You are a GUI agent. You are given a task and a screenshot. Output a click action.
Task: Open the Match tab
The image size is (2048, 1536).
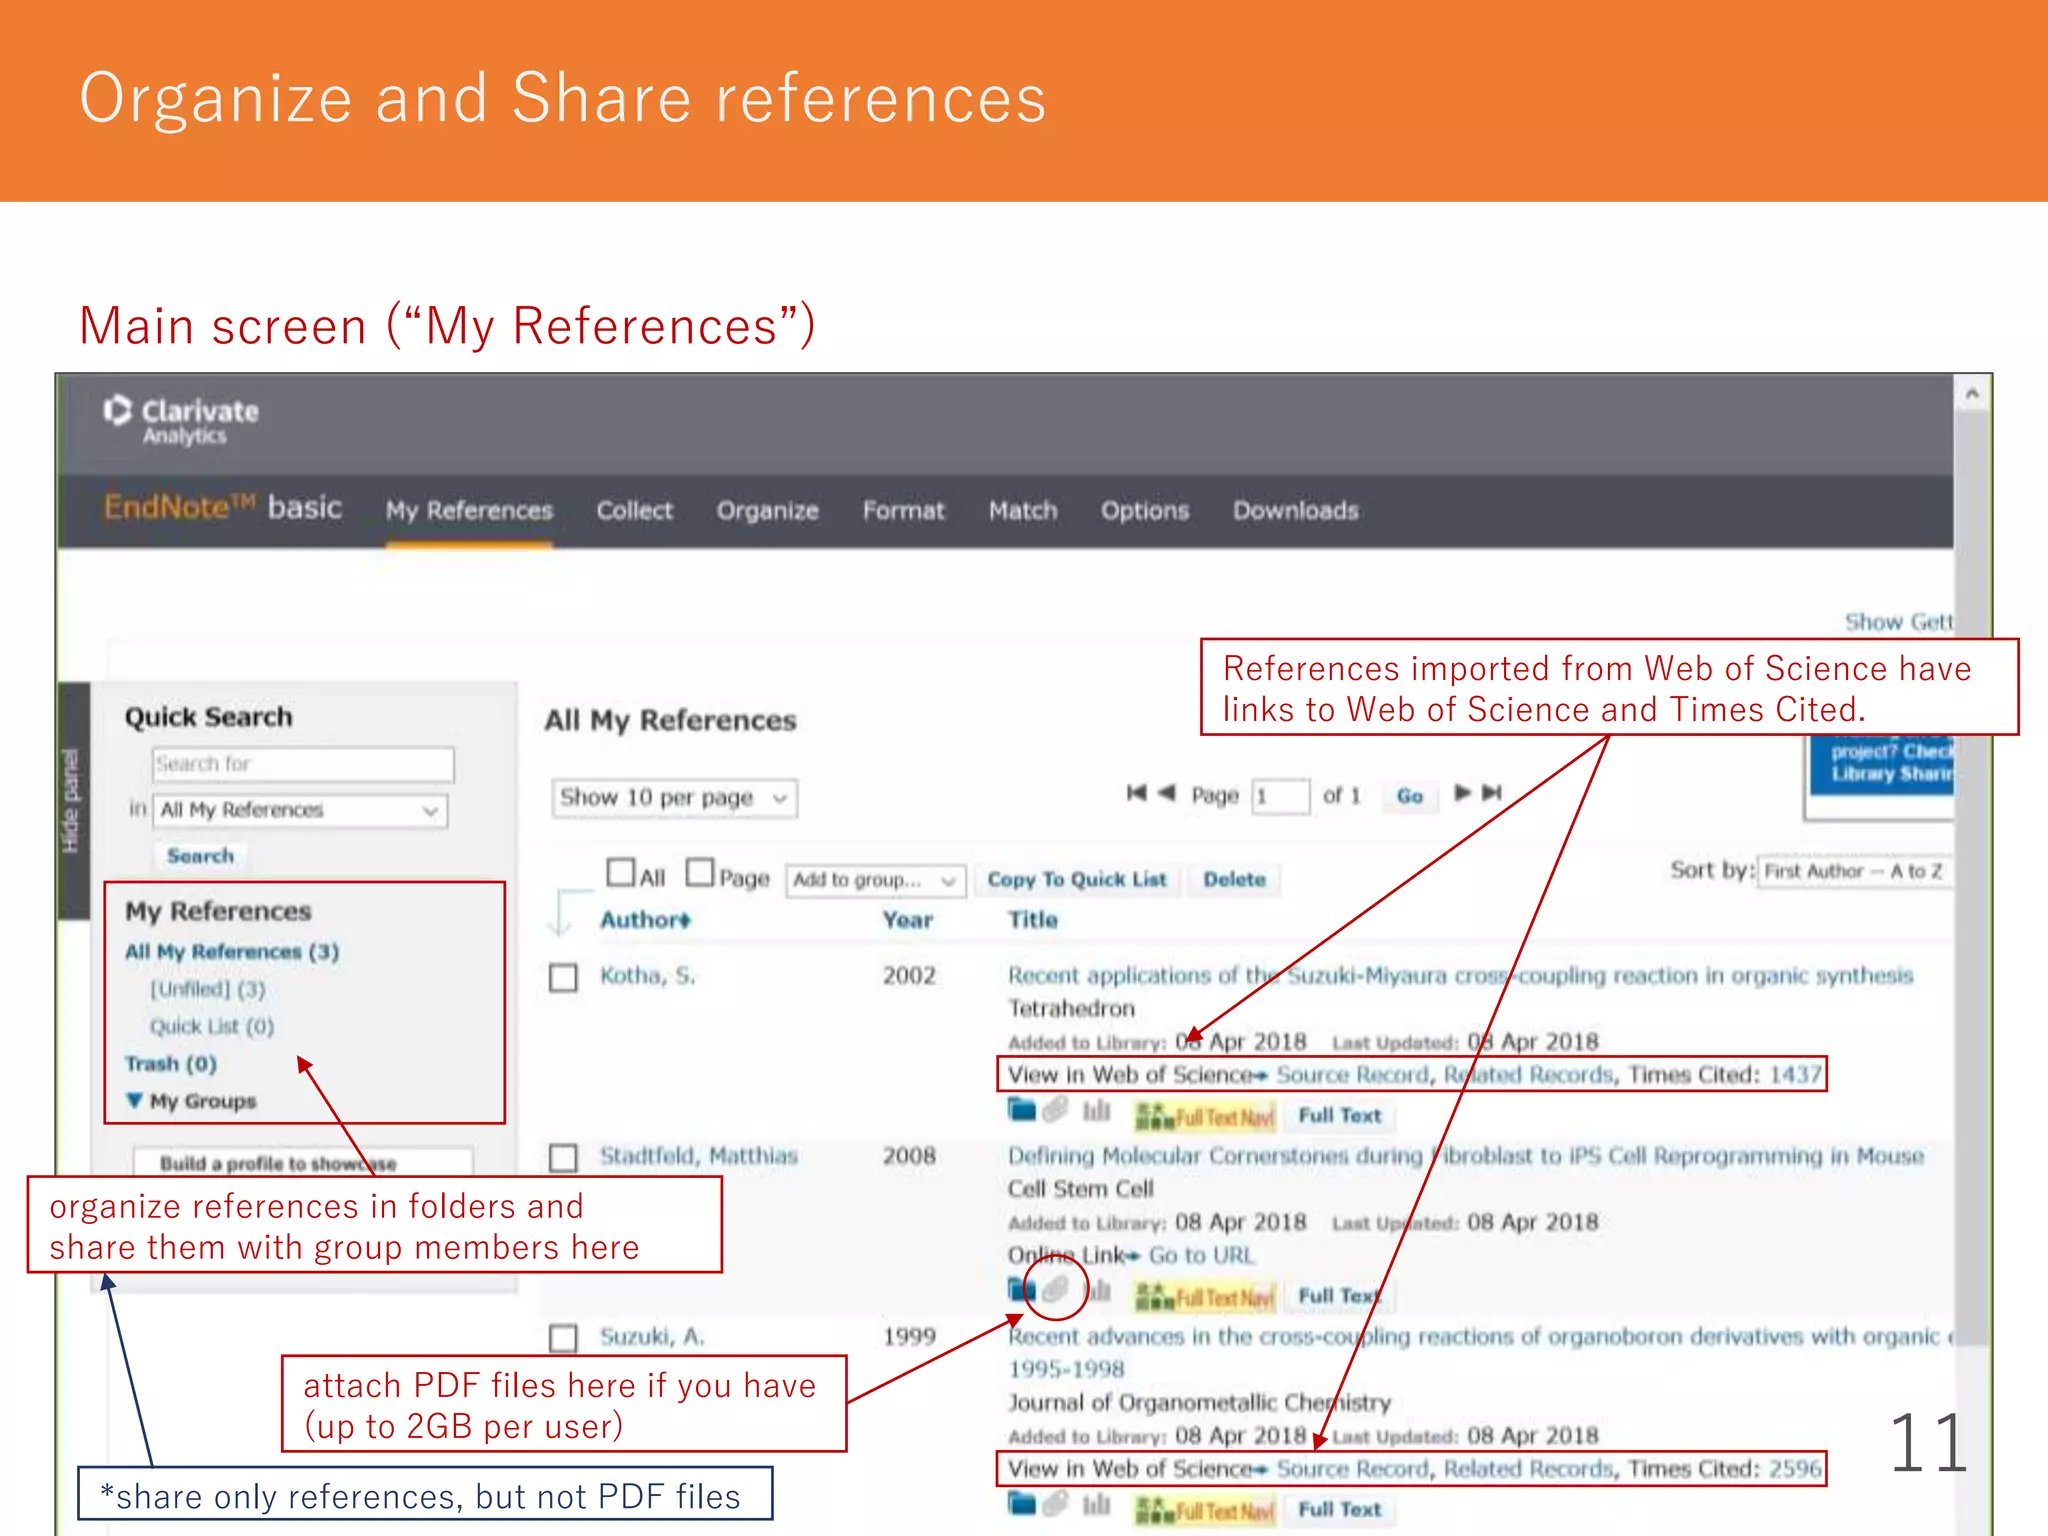1023,511
